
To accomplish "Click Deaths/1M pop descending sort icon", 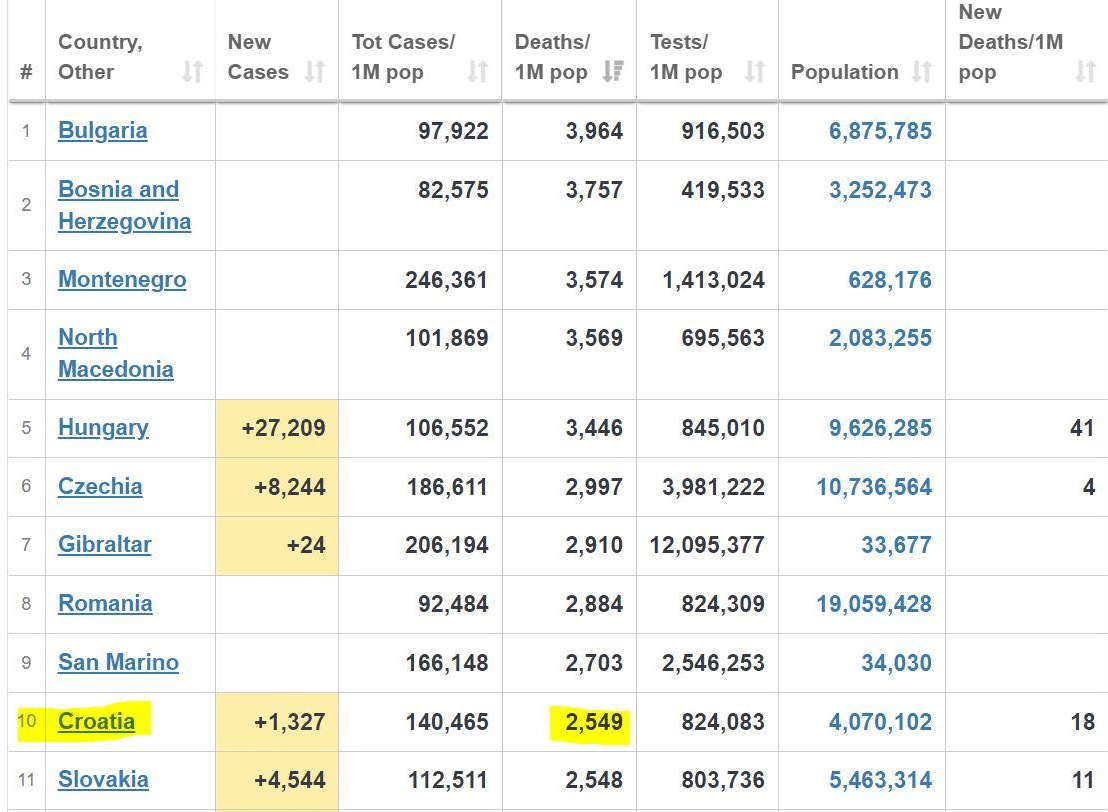I will coord(613,72).
